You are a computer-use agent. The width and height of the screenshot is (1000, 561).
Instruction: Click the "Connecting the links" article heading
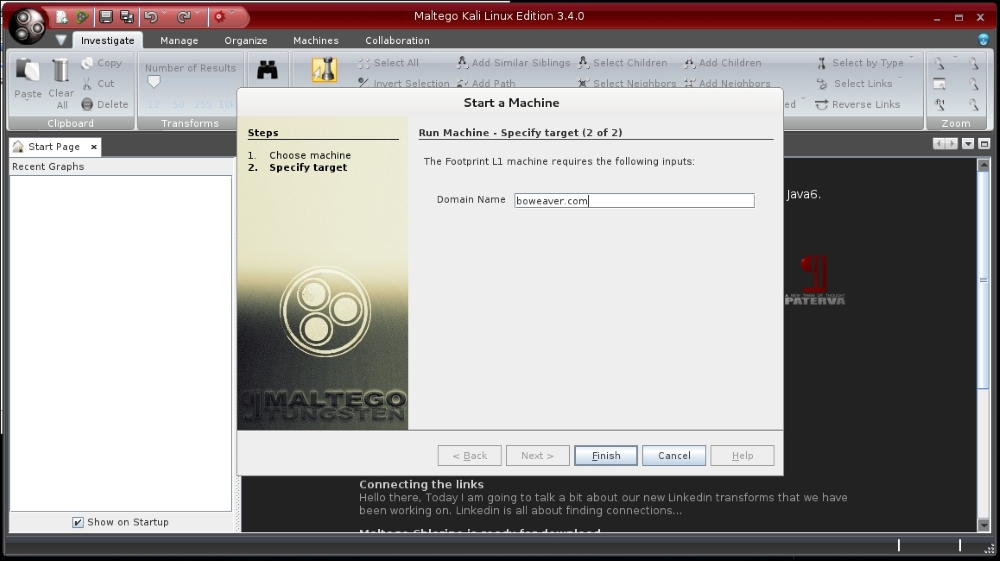tap(421, 484)
